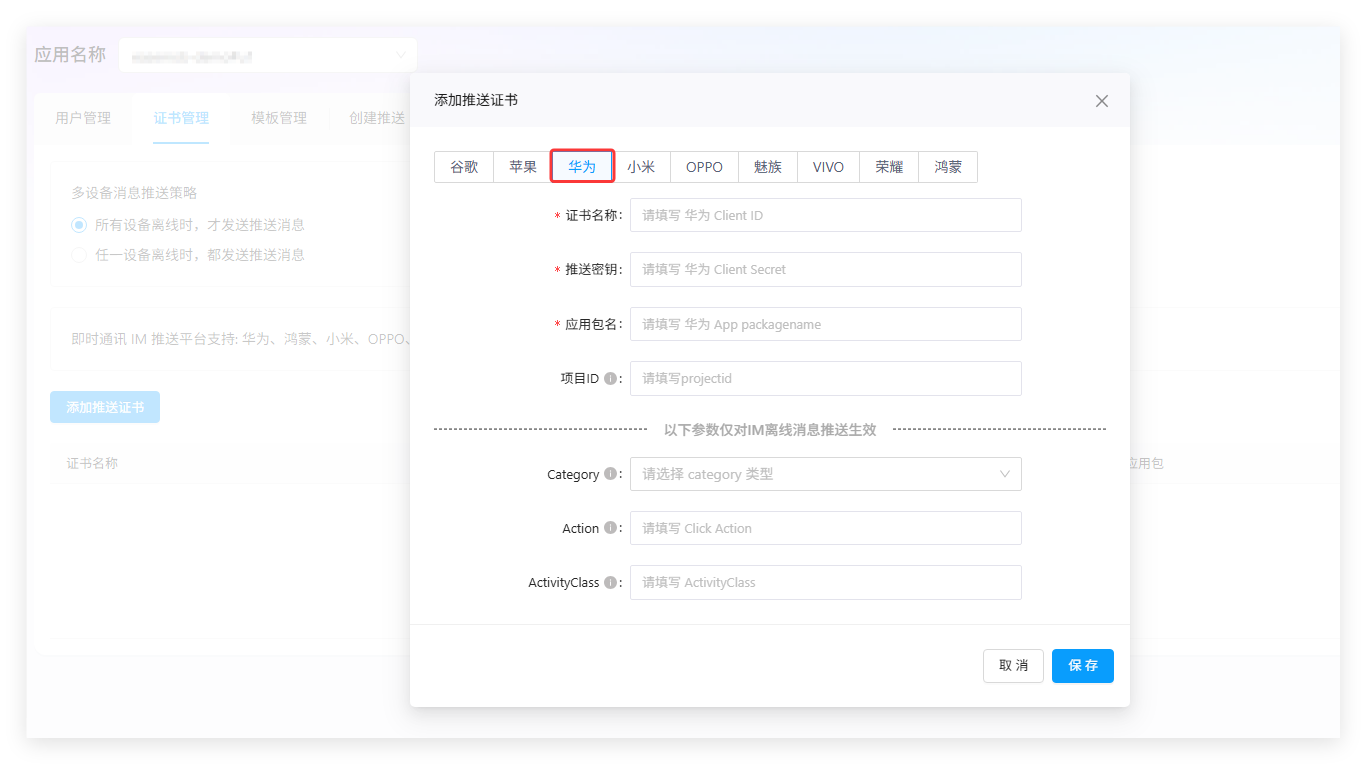Switch to 谷歌 certificate tab
Screen dimensions: 1366x764
(464, 167)
